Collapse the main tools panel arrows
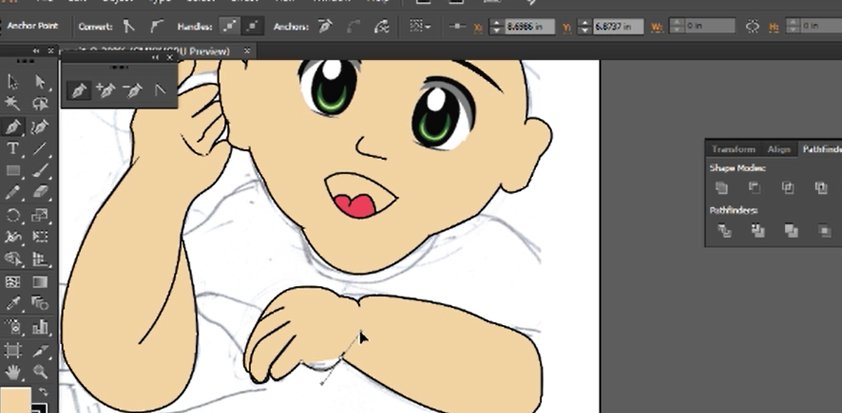Viewport: 842px width, 413px height. coord(37,51)
